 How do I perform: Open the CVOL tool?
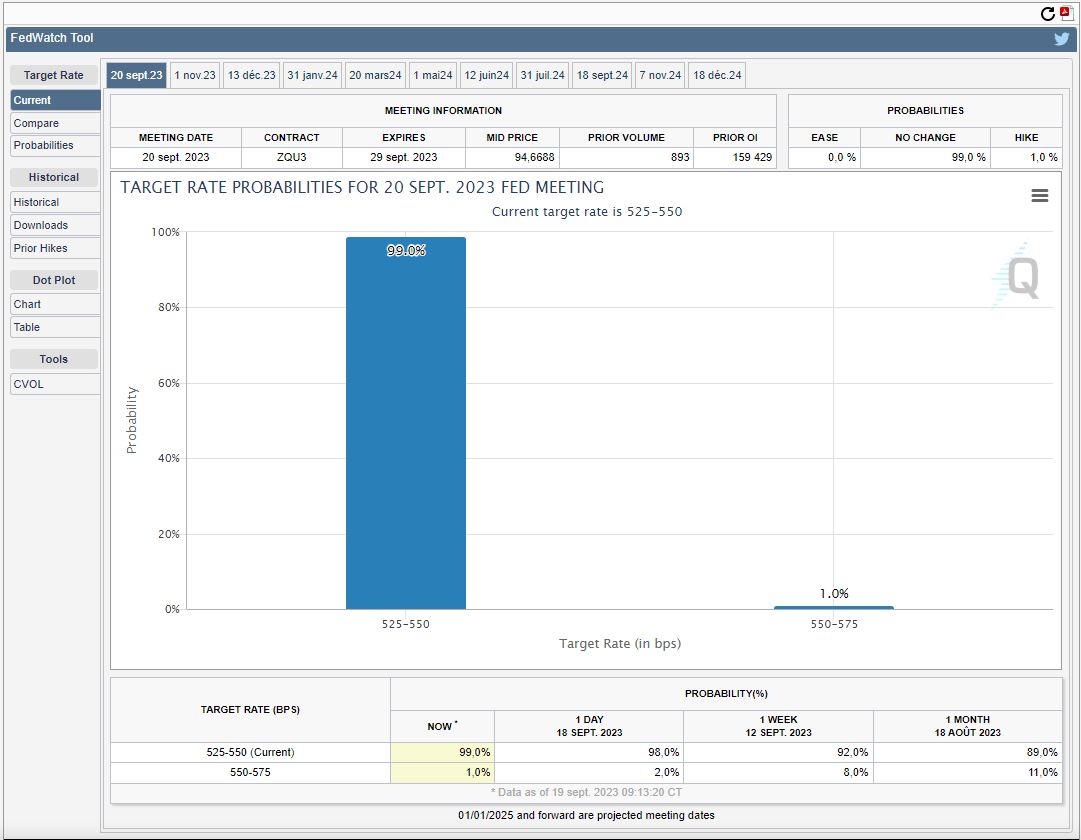[x=55, y=384]
